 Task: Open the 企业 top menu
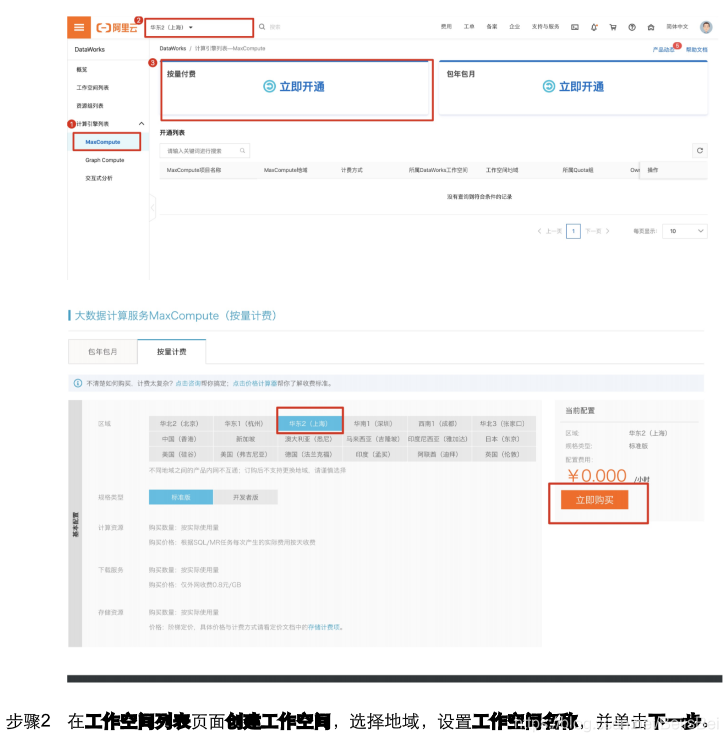[515, 26]
